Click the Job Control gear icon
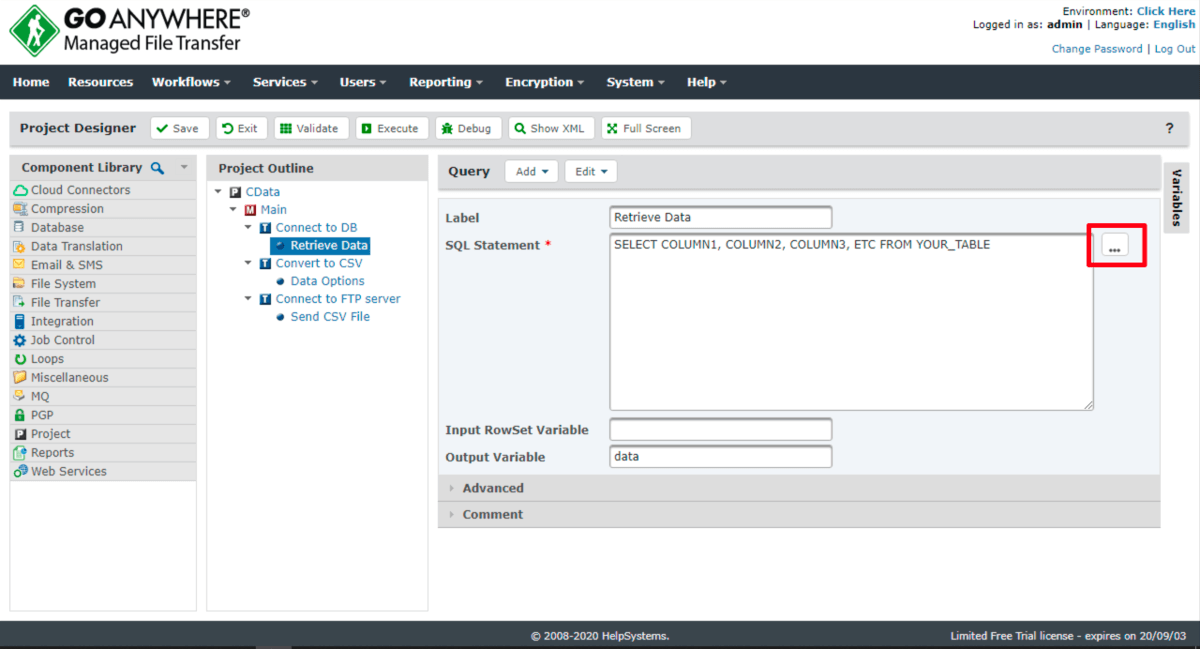Viewport: 1200px width, 649px height. click(21, 340)
